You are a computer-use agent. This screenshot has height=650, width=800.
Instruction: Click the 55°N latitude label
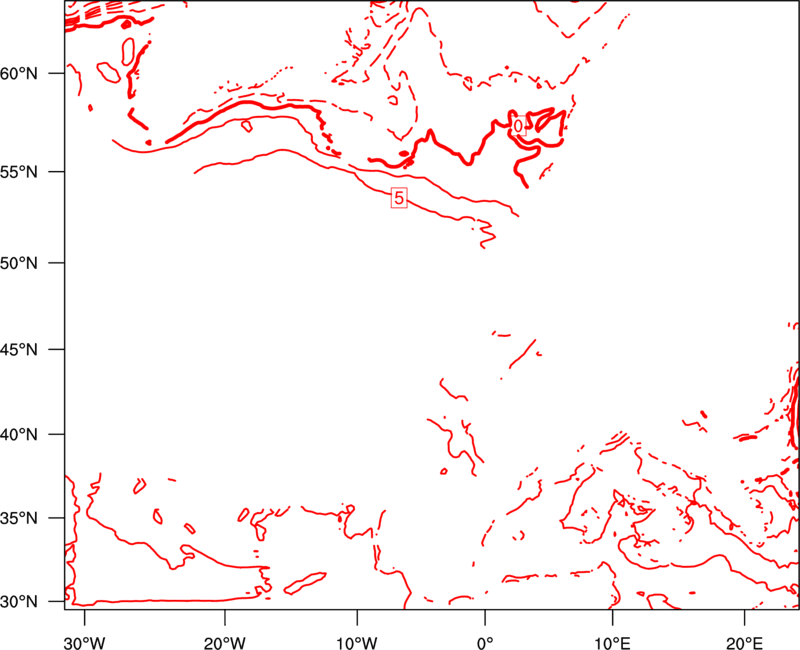pos(19,172)
